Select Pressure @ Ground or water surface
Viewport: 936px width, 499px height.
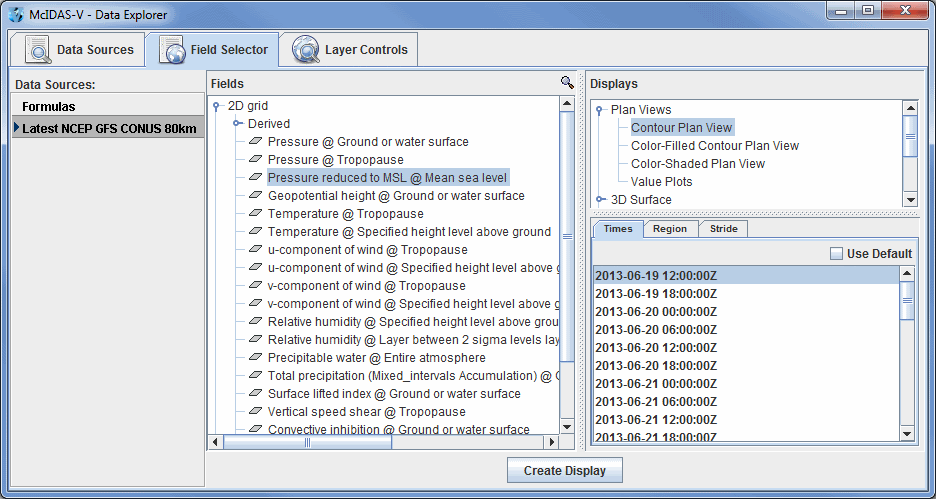[x=368, y=142]
